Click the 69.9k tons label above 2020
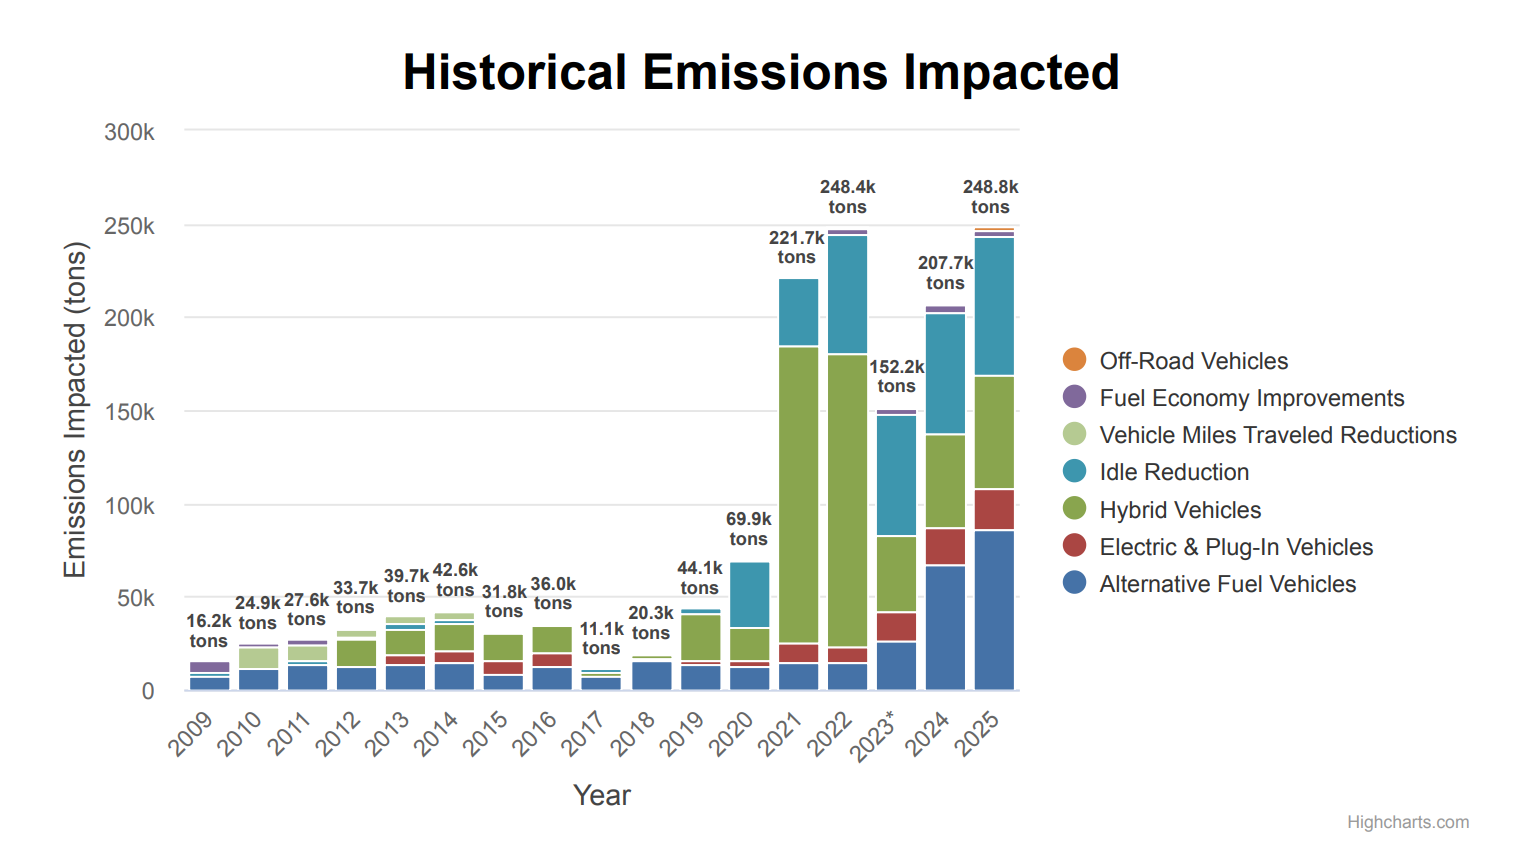The image size is (1527, 849). click(x=748, y=529)
